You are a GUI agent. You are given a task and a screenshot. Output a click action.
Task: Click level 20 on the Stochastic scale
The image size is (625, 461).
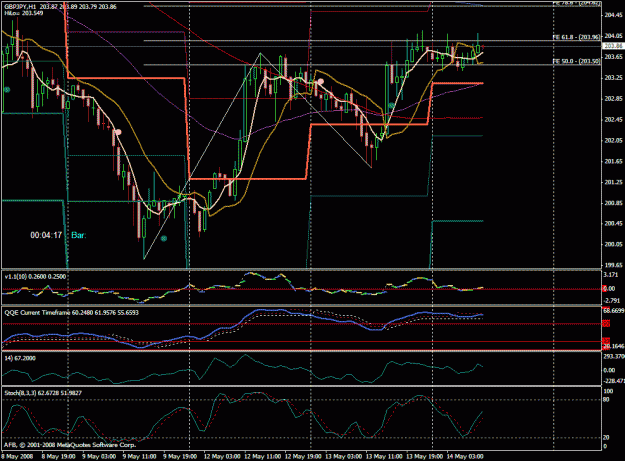606,437
